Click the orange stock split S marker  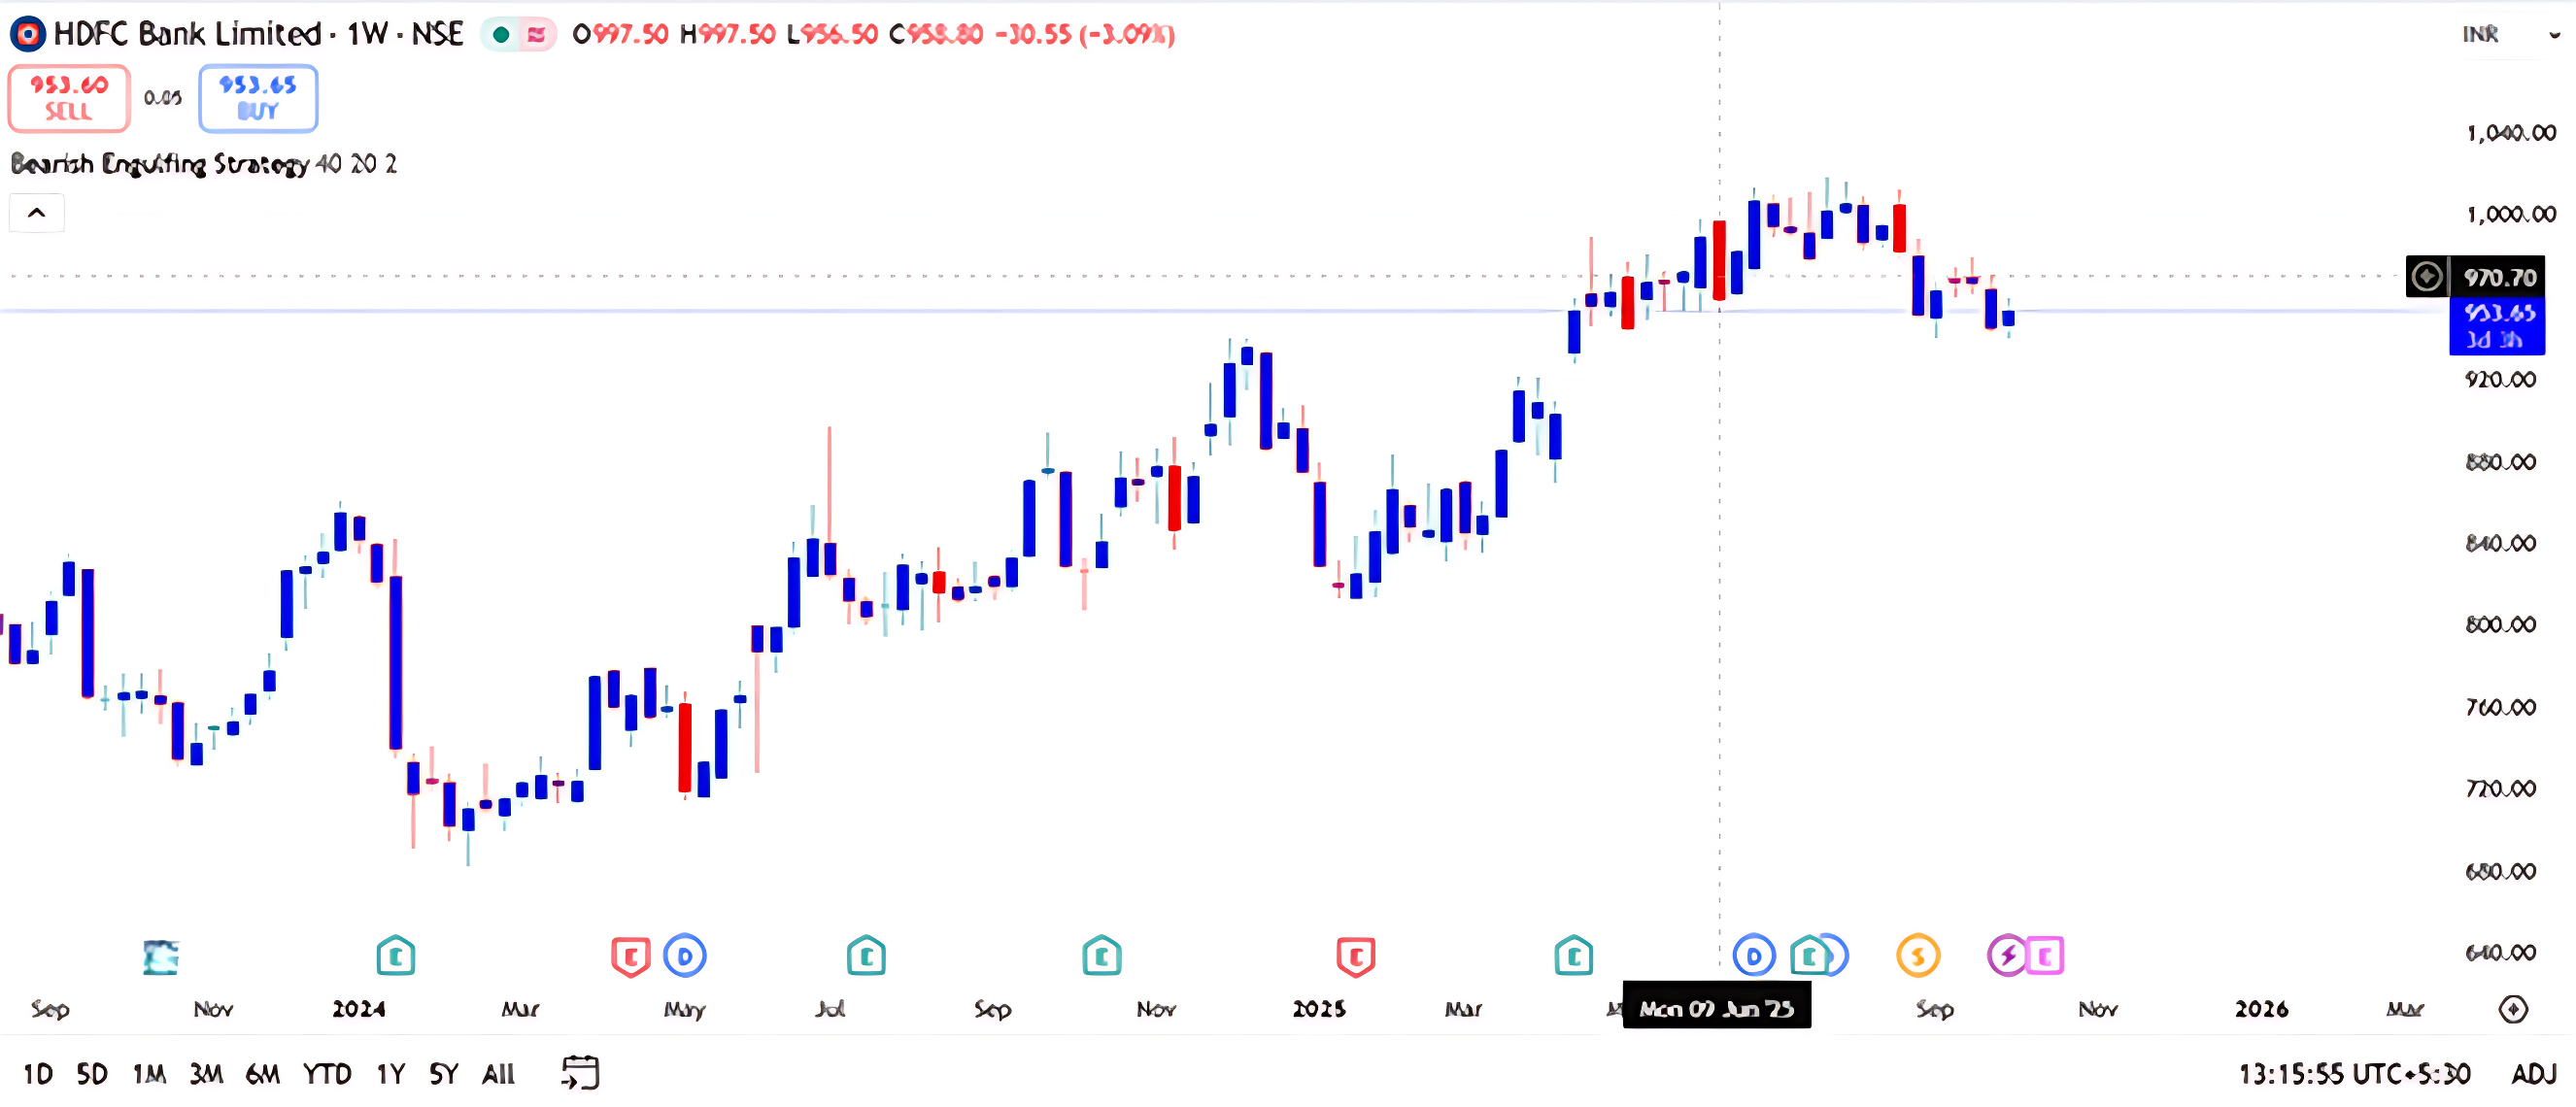coord(1917,956)
